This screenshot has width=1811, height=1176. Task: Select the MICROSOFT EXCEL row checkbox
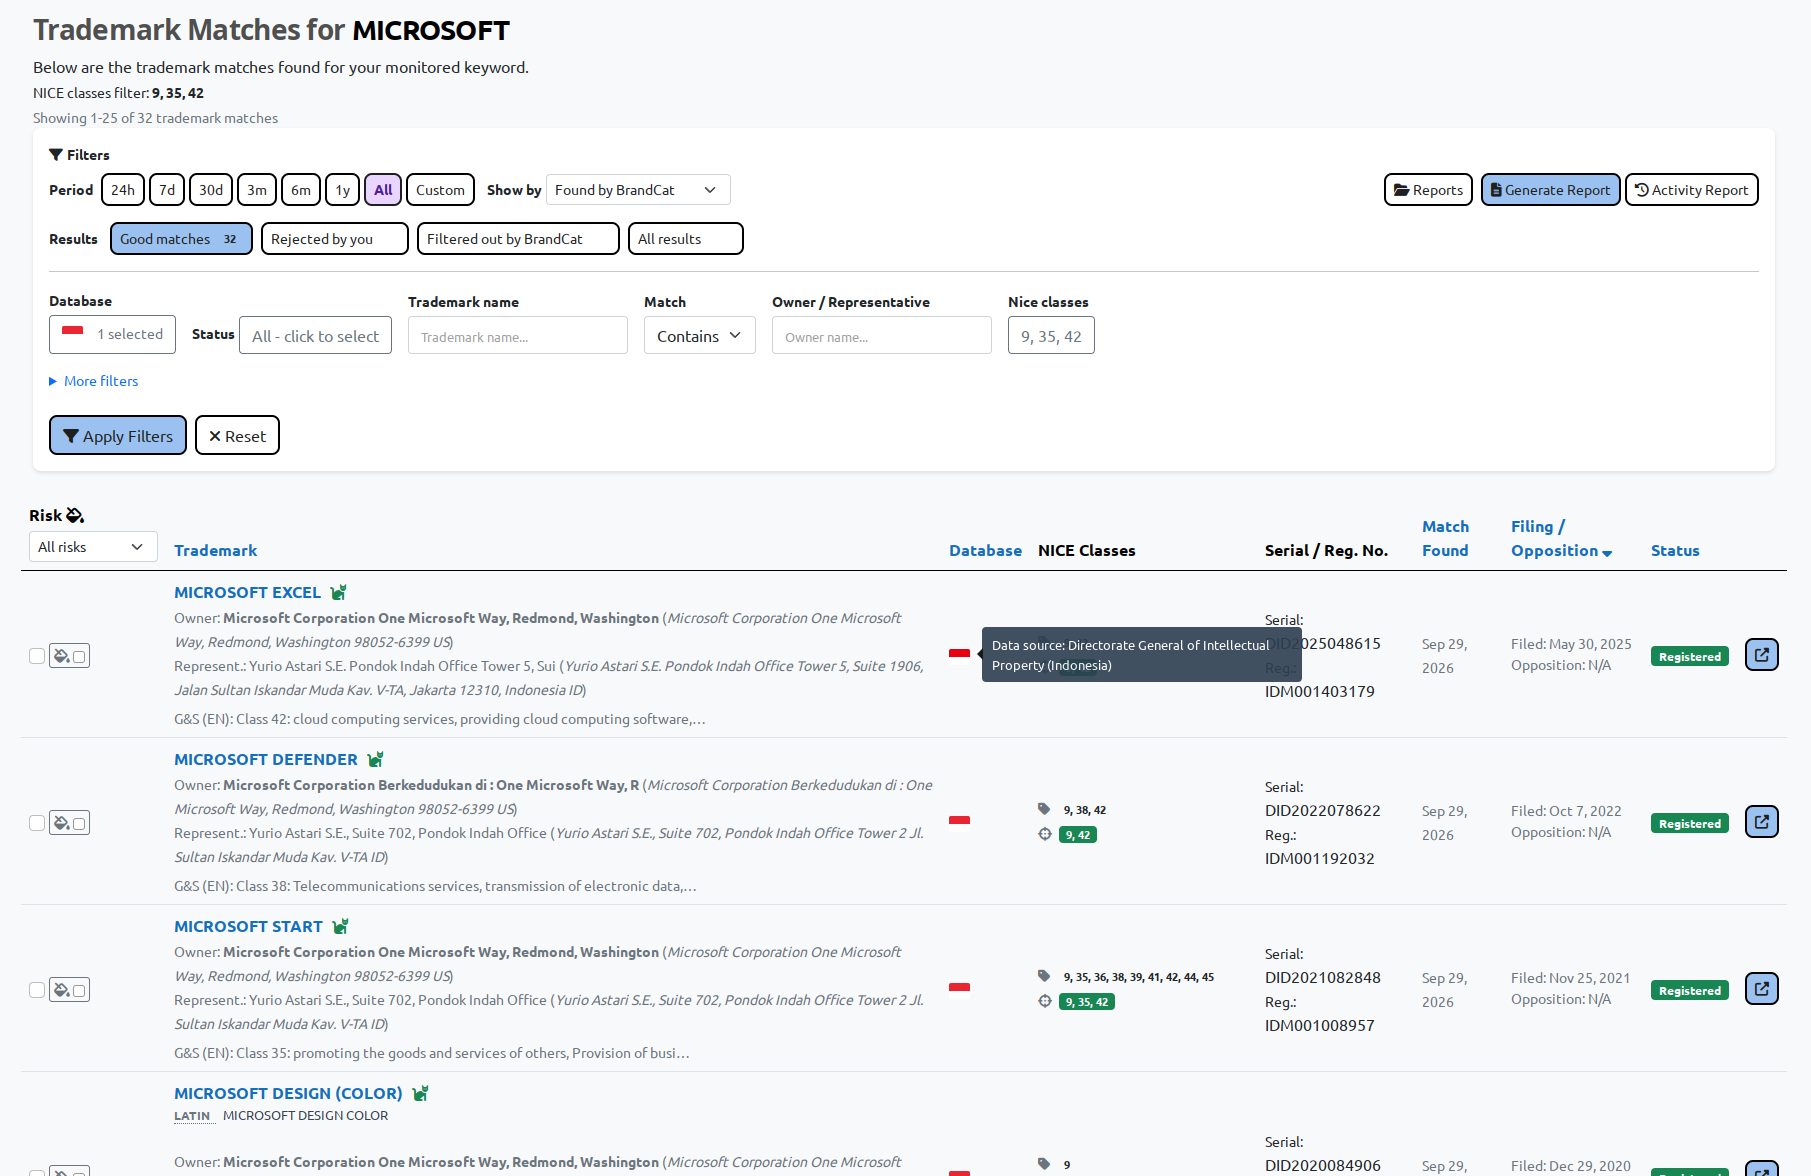(37, 656)
